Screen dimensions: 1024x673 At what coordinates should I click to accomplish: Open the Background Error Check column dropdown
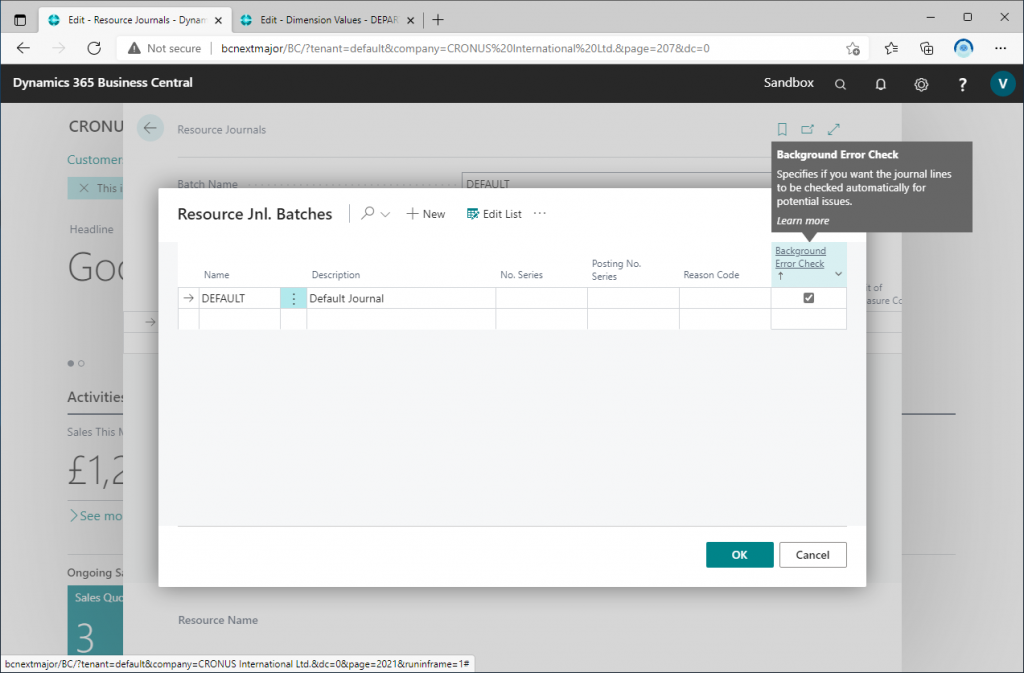(x=838, y=274)
